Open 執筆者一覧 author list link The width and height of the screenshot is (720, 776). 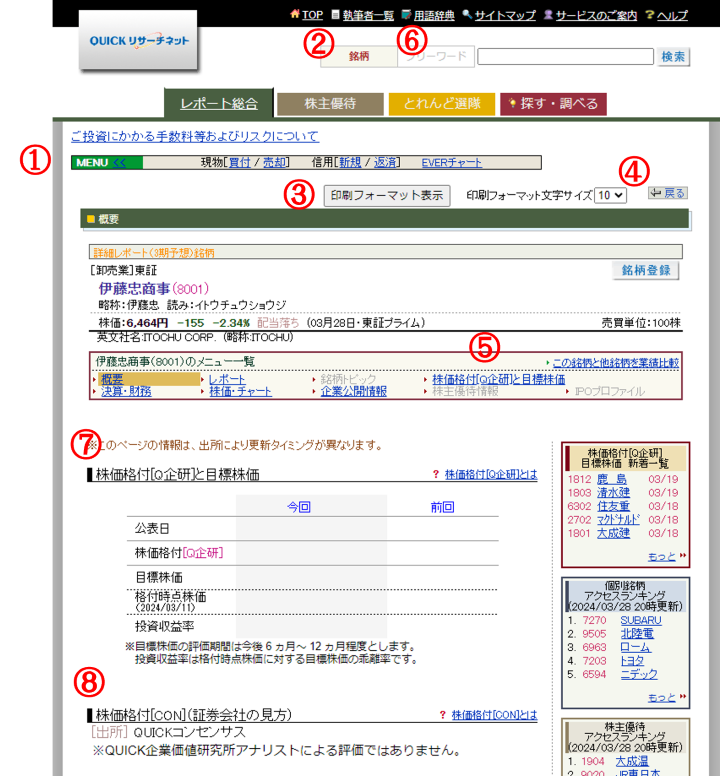tap(368, 15)
